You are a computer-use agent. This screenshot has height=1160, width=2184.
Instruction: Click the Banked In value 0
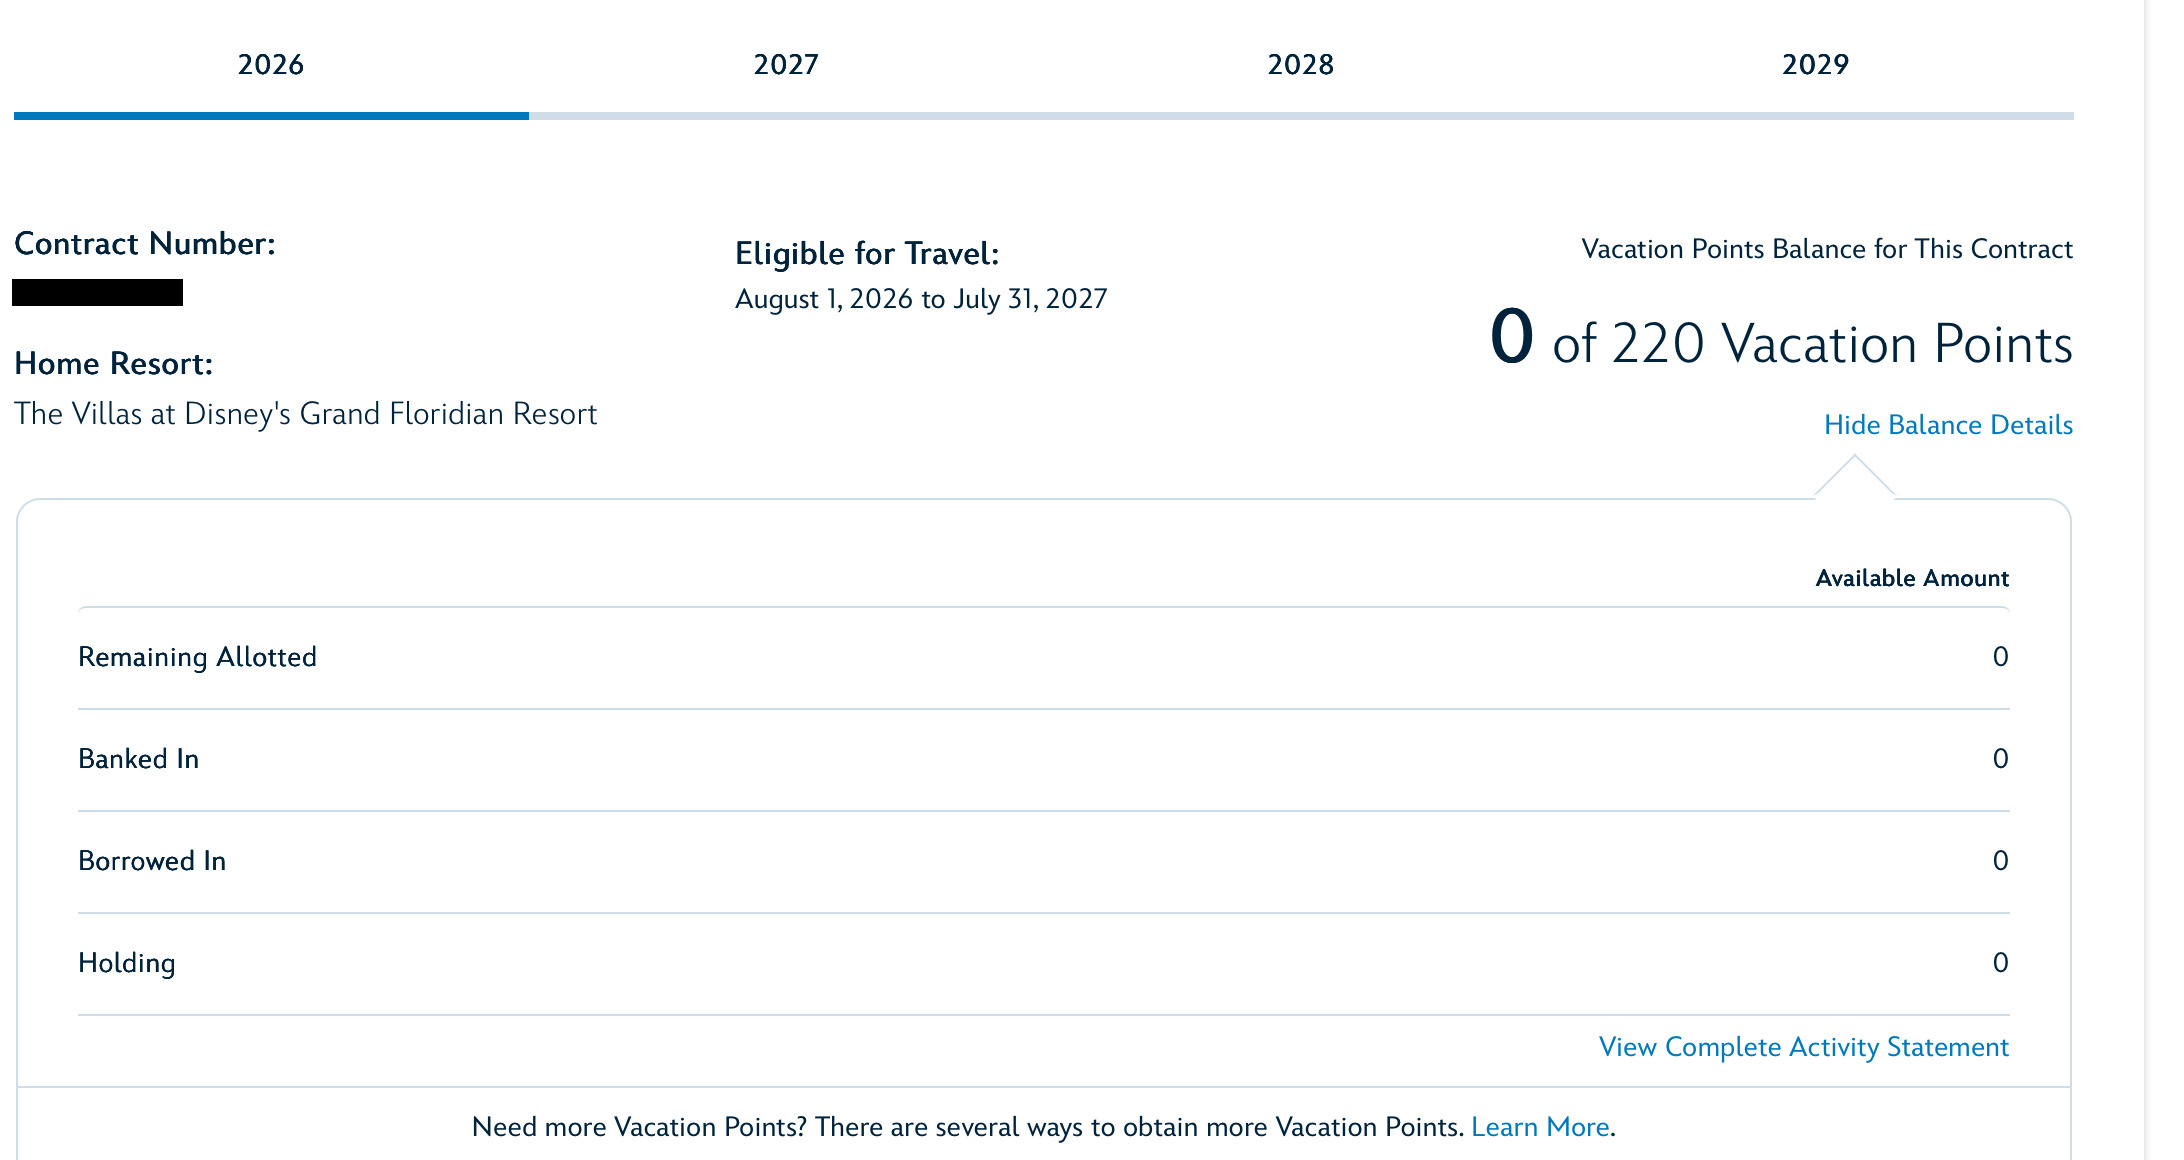pyautogui.click(x=2000, y=759)
